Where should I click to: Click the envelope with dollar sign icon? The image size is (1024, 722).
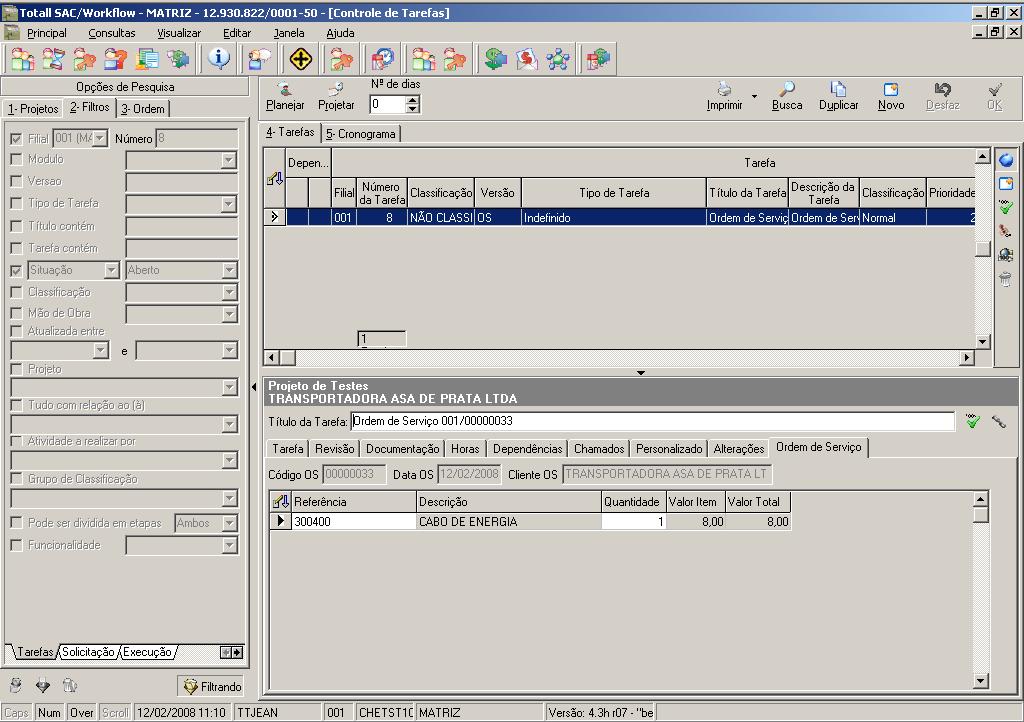527,59
